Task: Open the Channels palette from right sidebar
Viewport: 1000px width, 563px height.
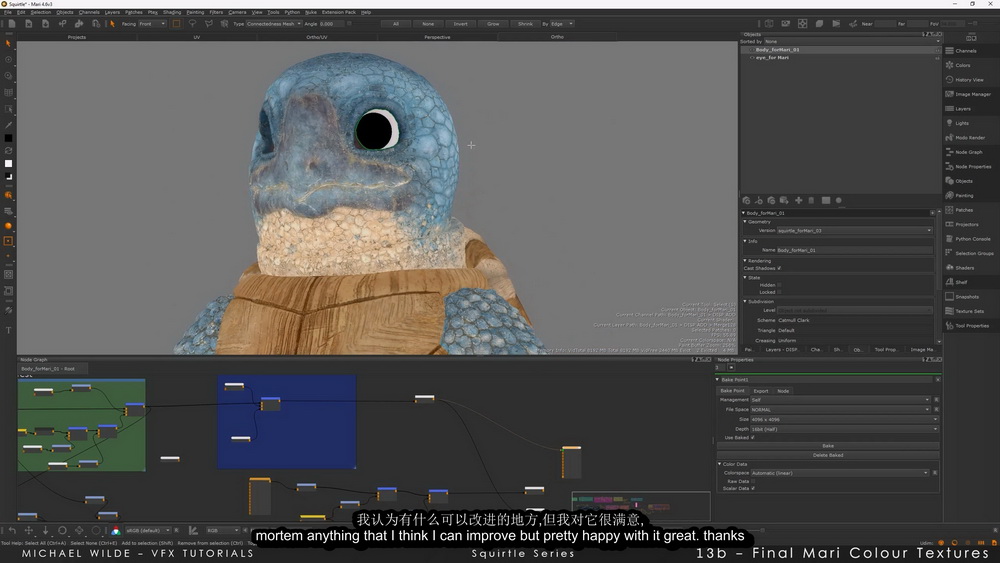Action: 965,50
